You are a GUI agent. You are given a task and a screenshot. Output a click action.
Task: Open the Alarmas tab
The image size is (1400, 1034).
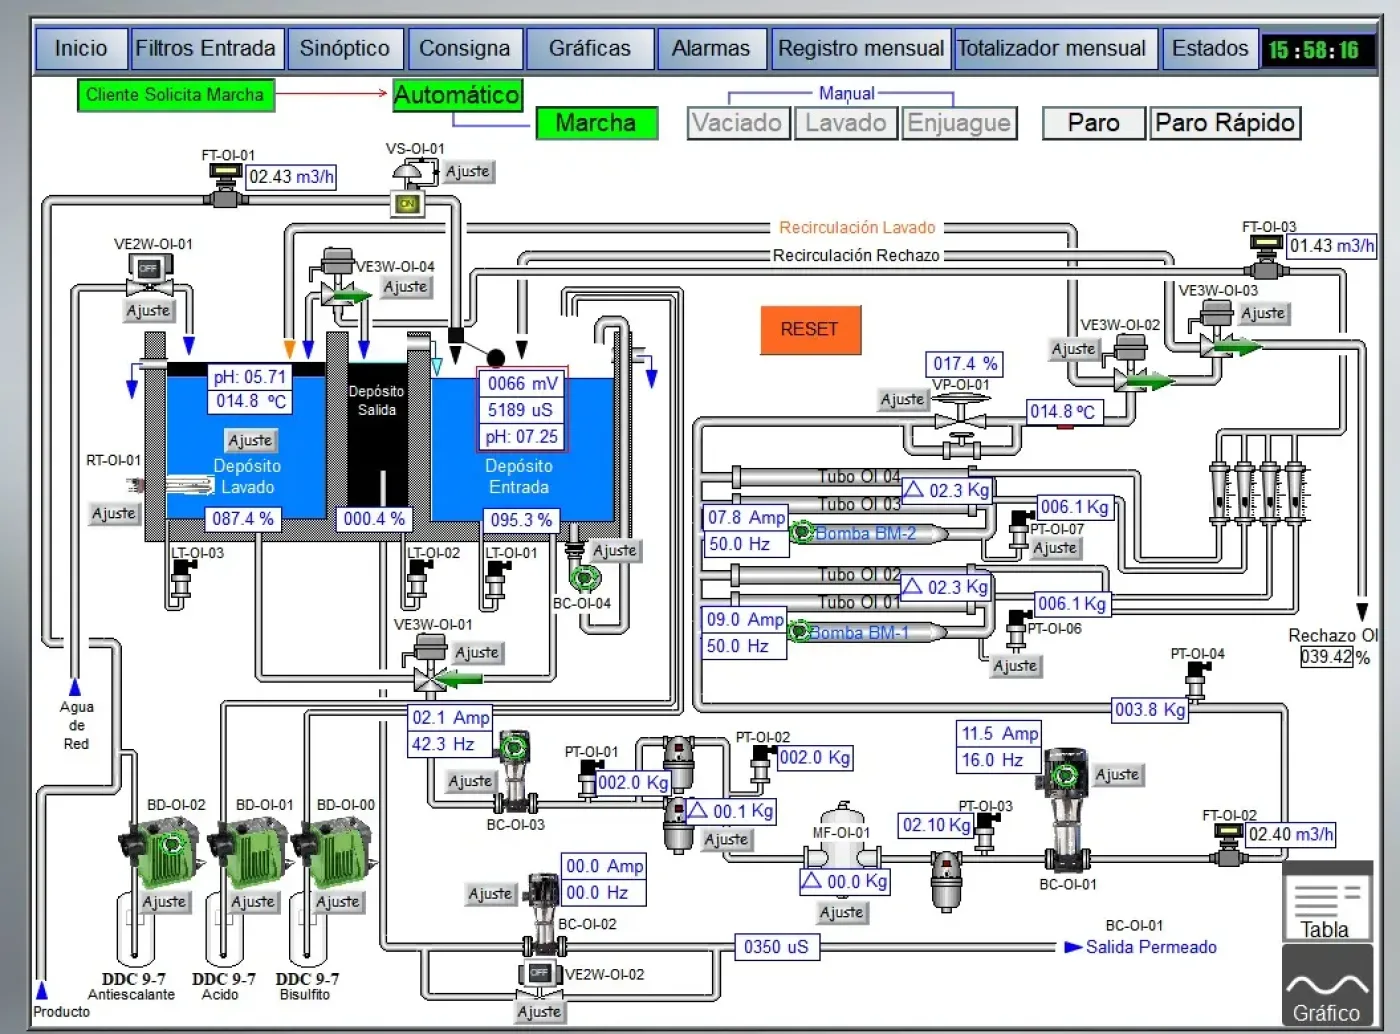pyautogui.click(x=711, y=48)
